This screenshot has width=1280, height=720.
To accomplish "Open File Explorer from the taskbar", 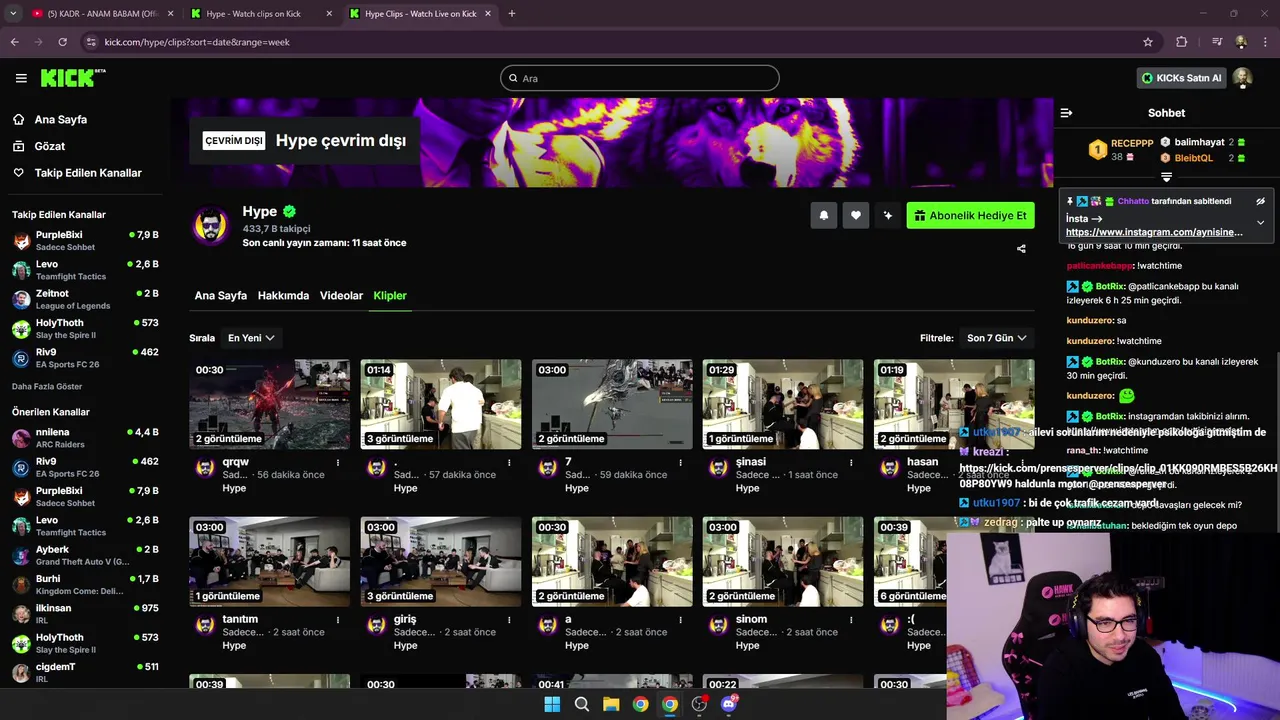I will click(x=611, y=704).
